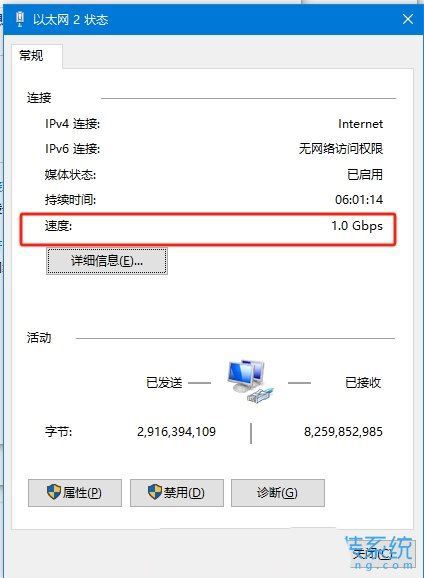This screenshot has height=578, width=424.
Task: Click the 速度 label
Action: click(x=58, y=226)
